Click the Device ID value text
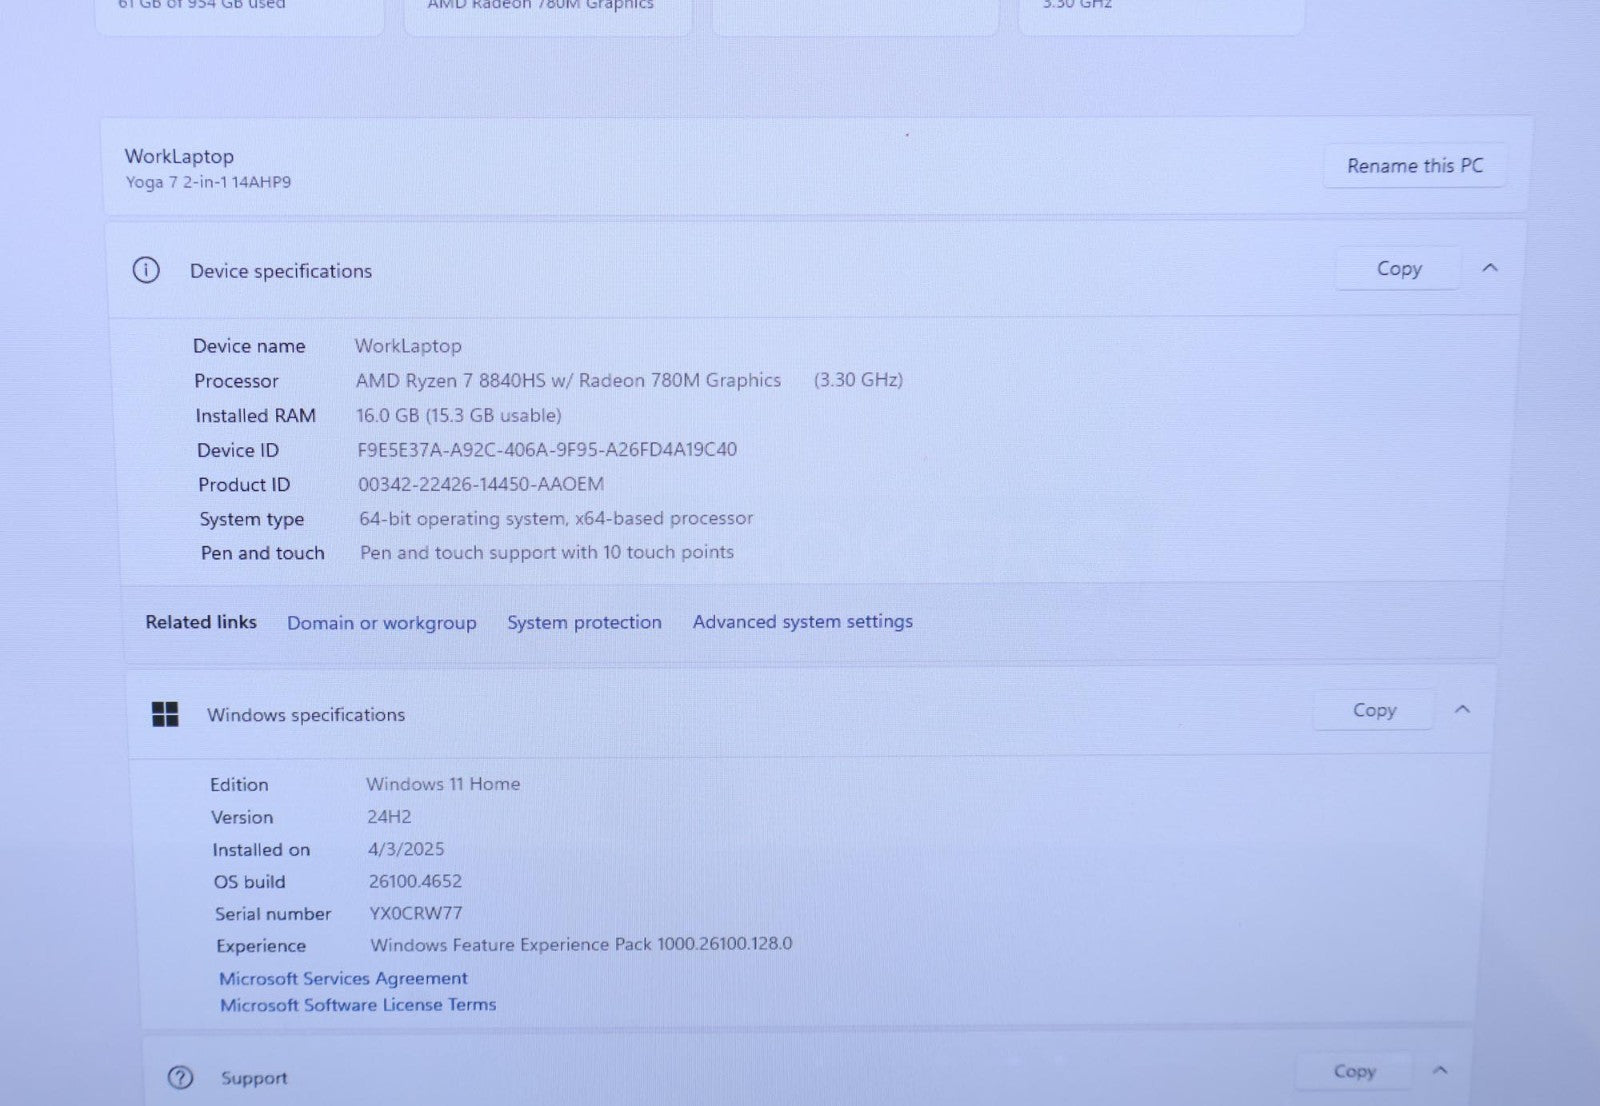This screenshot has width=1600, height=1106. [x=547, y=450]
